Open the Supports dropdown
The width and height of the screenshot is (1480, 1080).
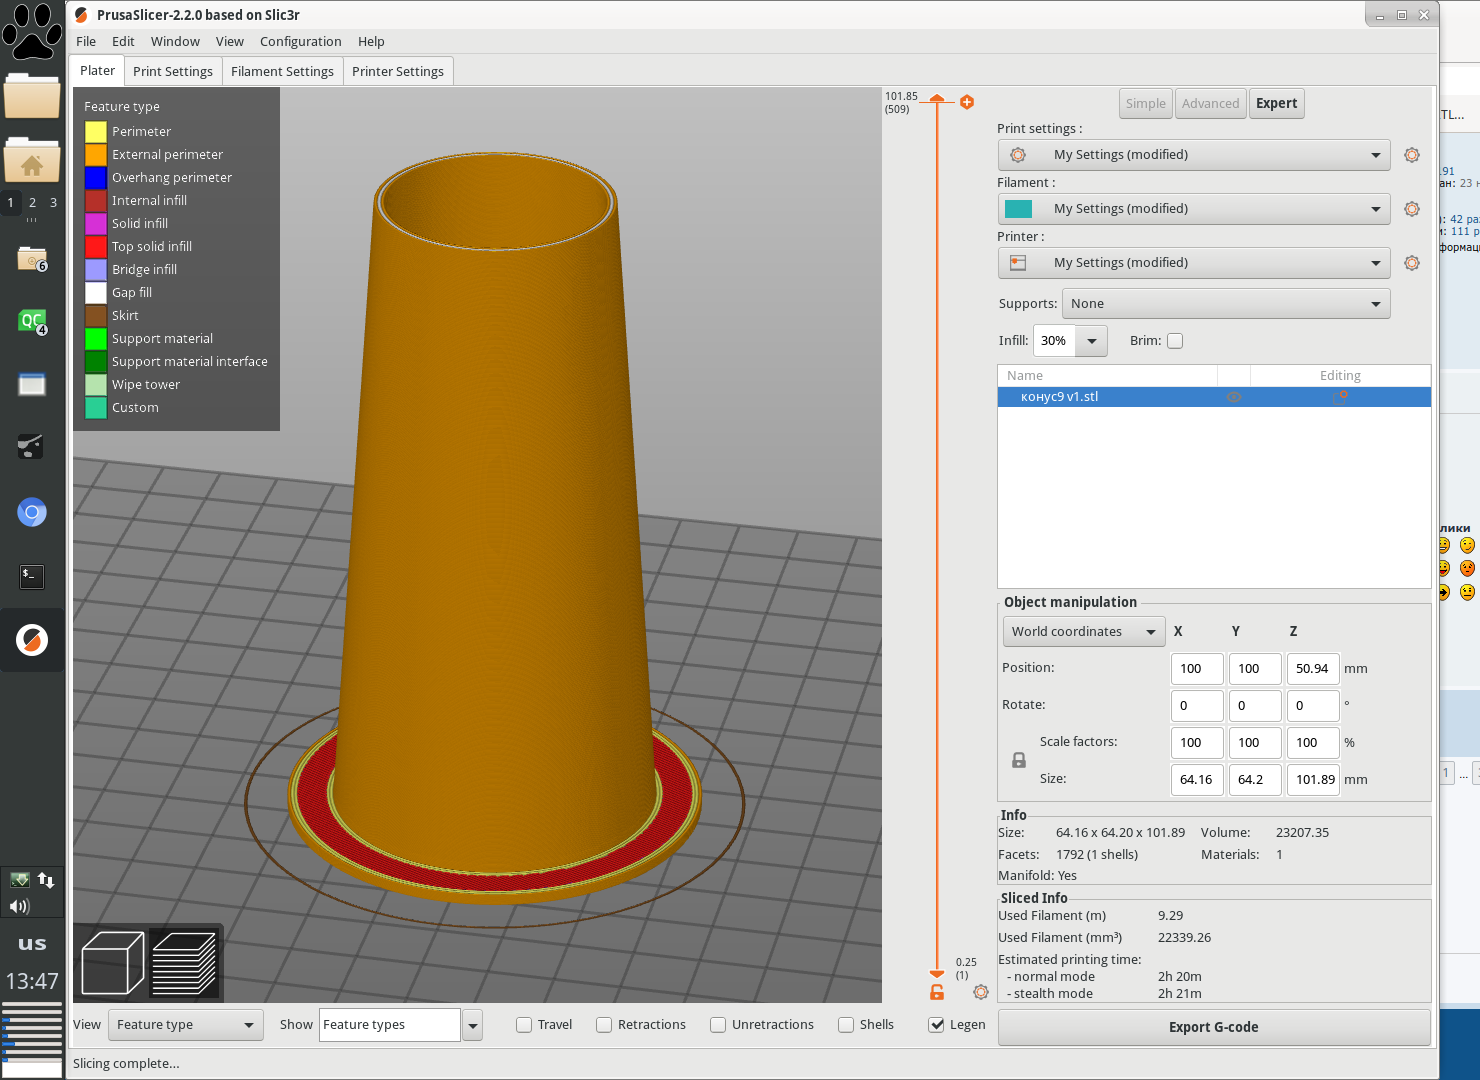[x=1225, y=304]
